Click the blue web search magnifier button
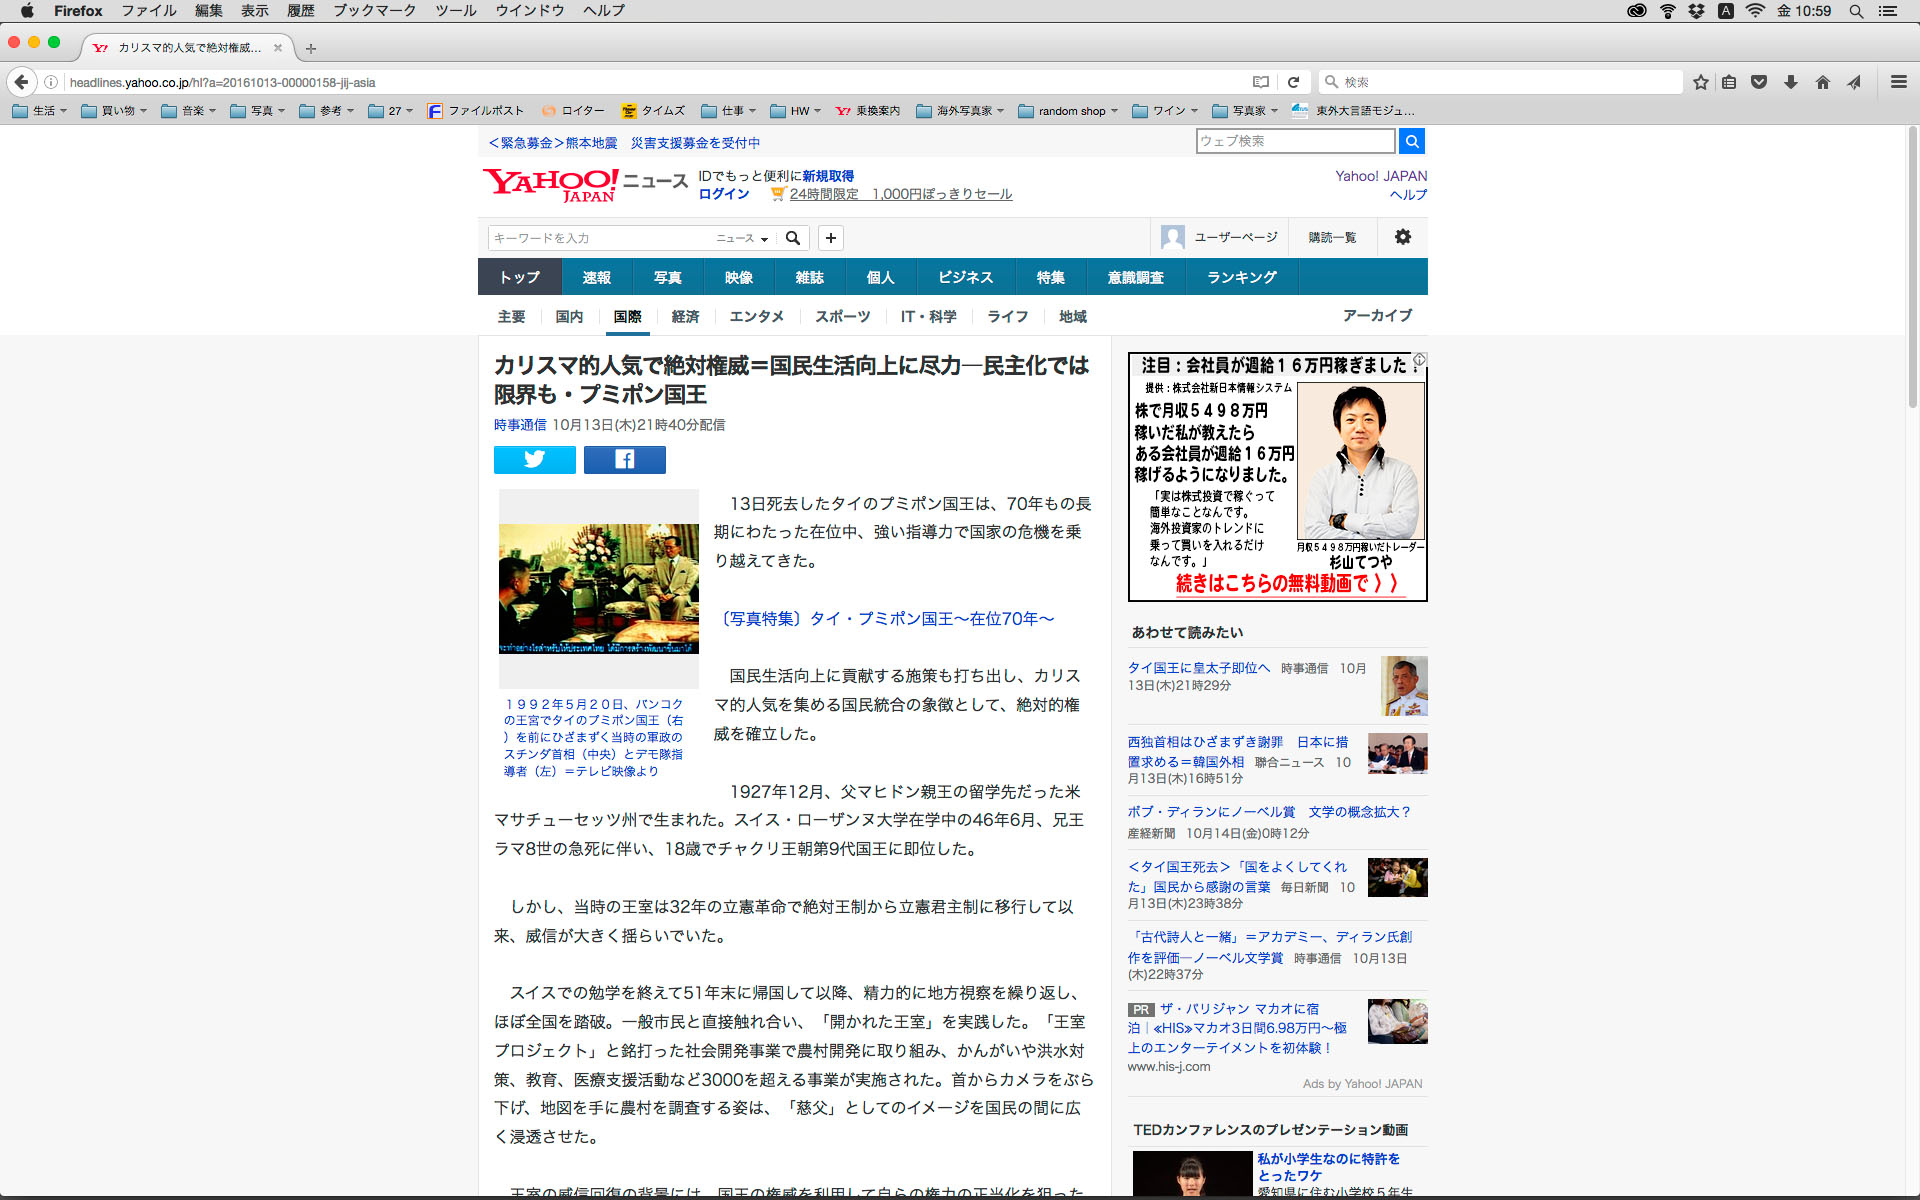Viewport: 1920px width, 1200px height. (x=1411, y=141)
